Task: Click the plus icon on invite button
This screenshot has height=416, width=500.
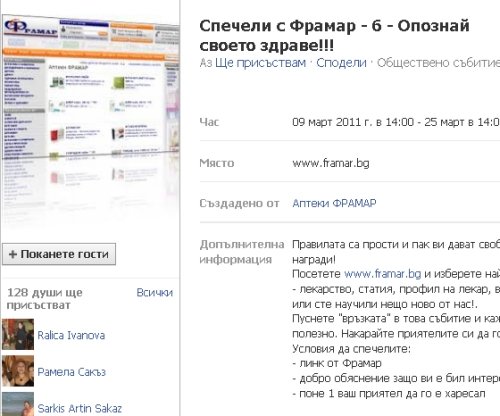Action: (13, 254)
